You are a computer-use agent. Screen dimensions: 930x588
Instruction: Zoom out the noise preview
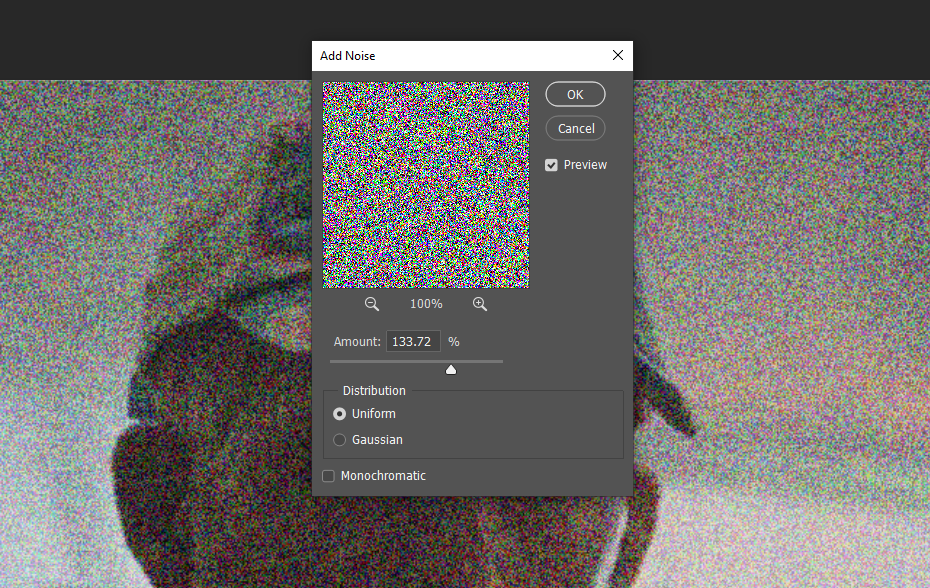tap(371, 304)
